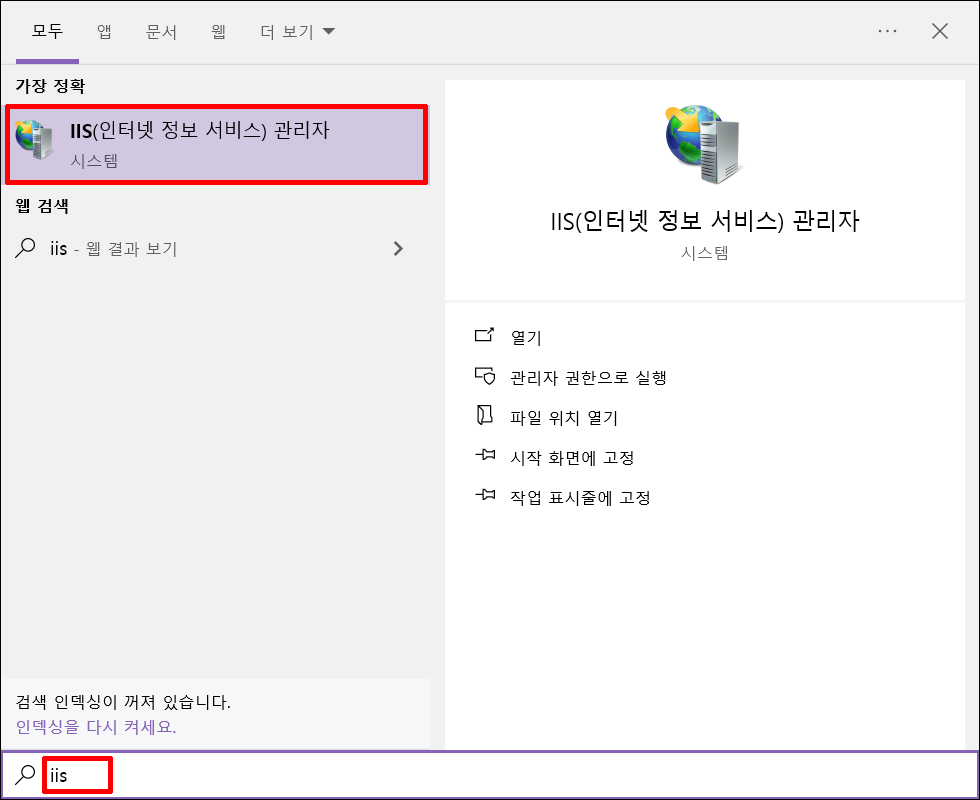The image size is (980, 800).
Task: Click the search box containing iis
Action: pyautogui.click(x=490, y=775)
